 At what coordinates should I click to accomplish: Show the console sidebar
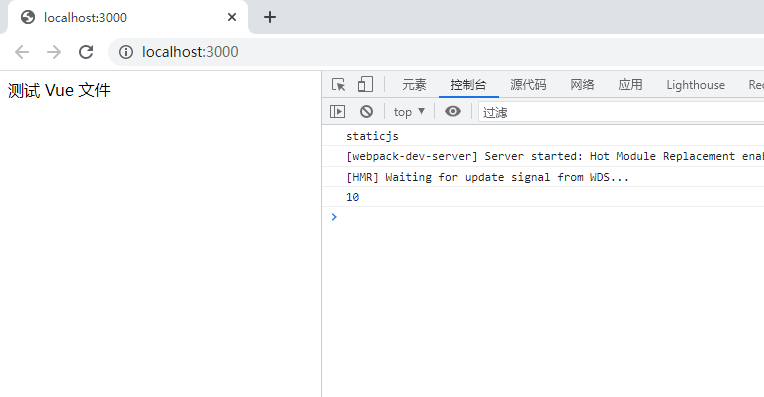pos(337,112)
